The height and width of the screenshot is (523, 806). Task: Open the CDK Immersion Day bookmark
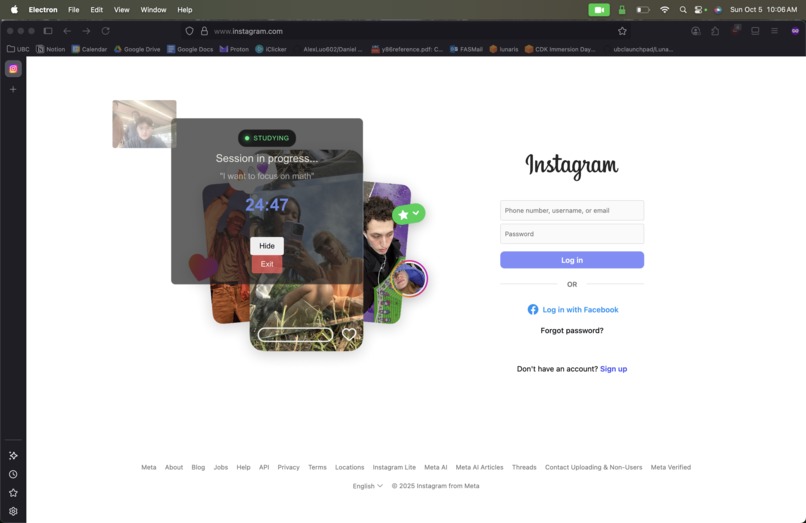pyautogui.click(x=560, y=49)
